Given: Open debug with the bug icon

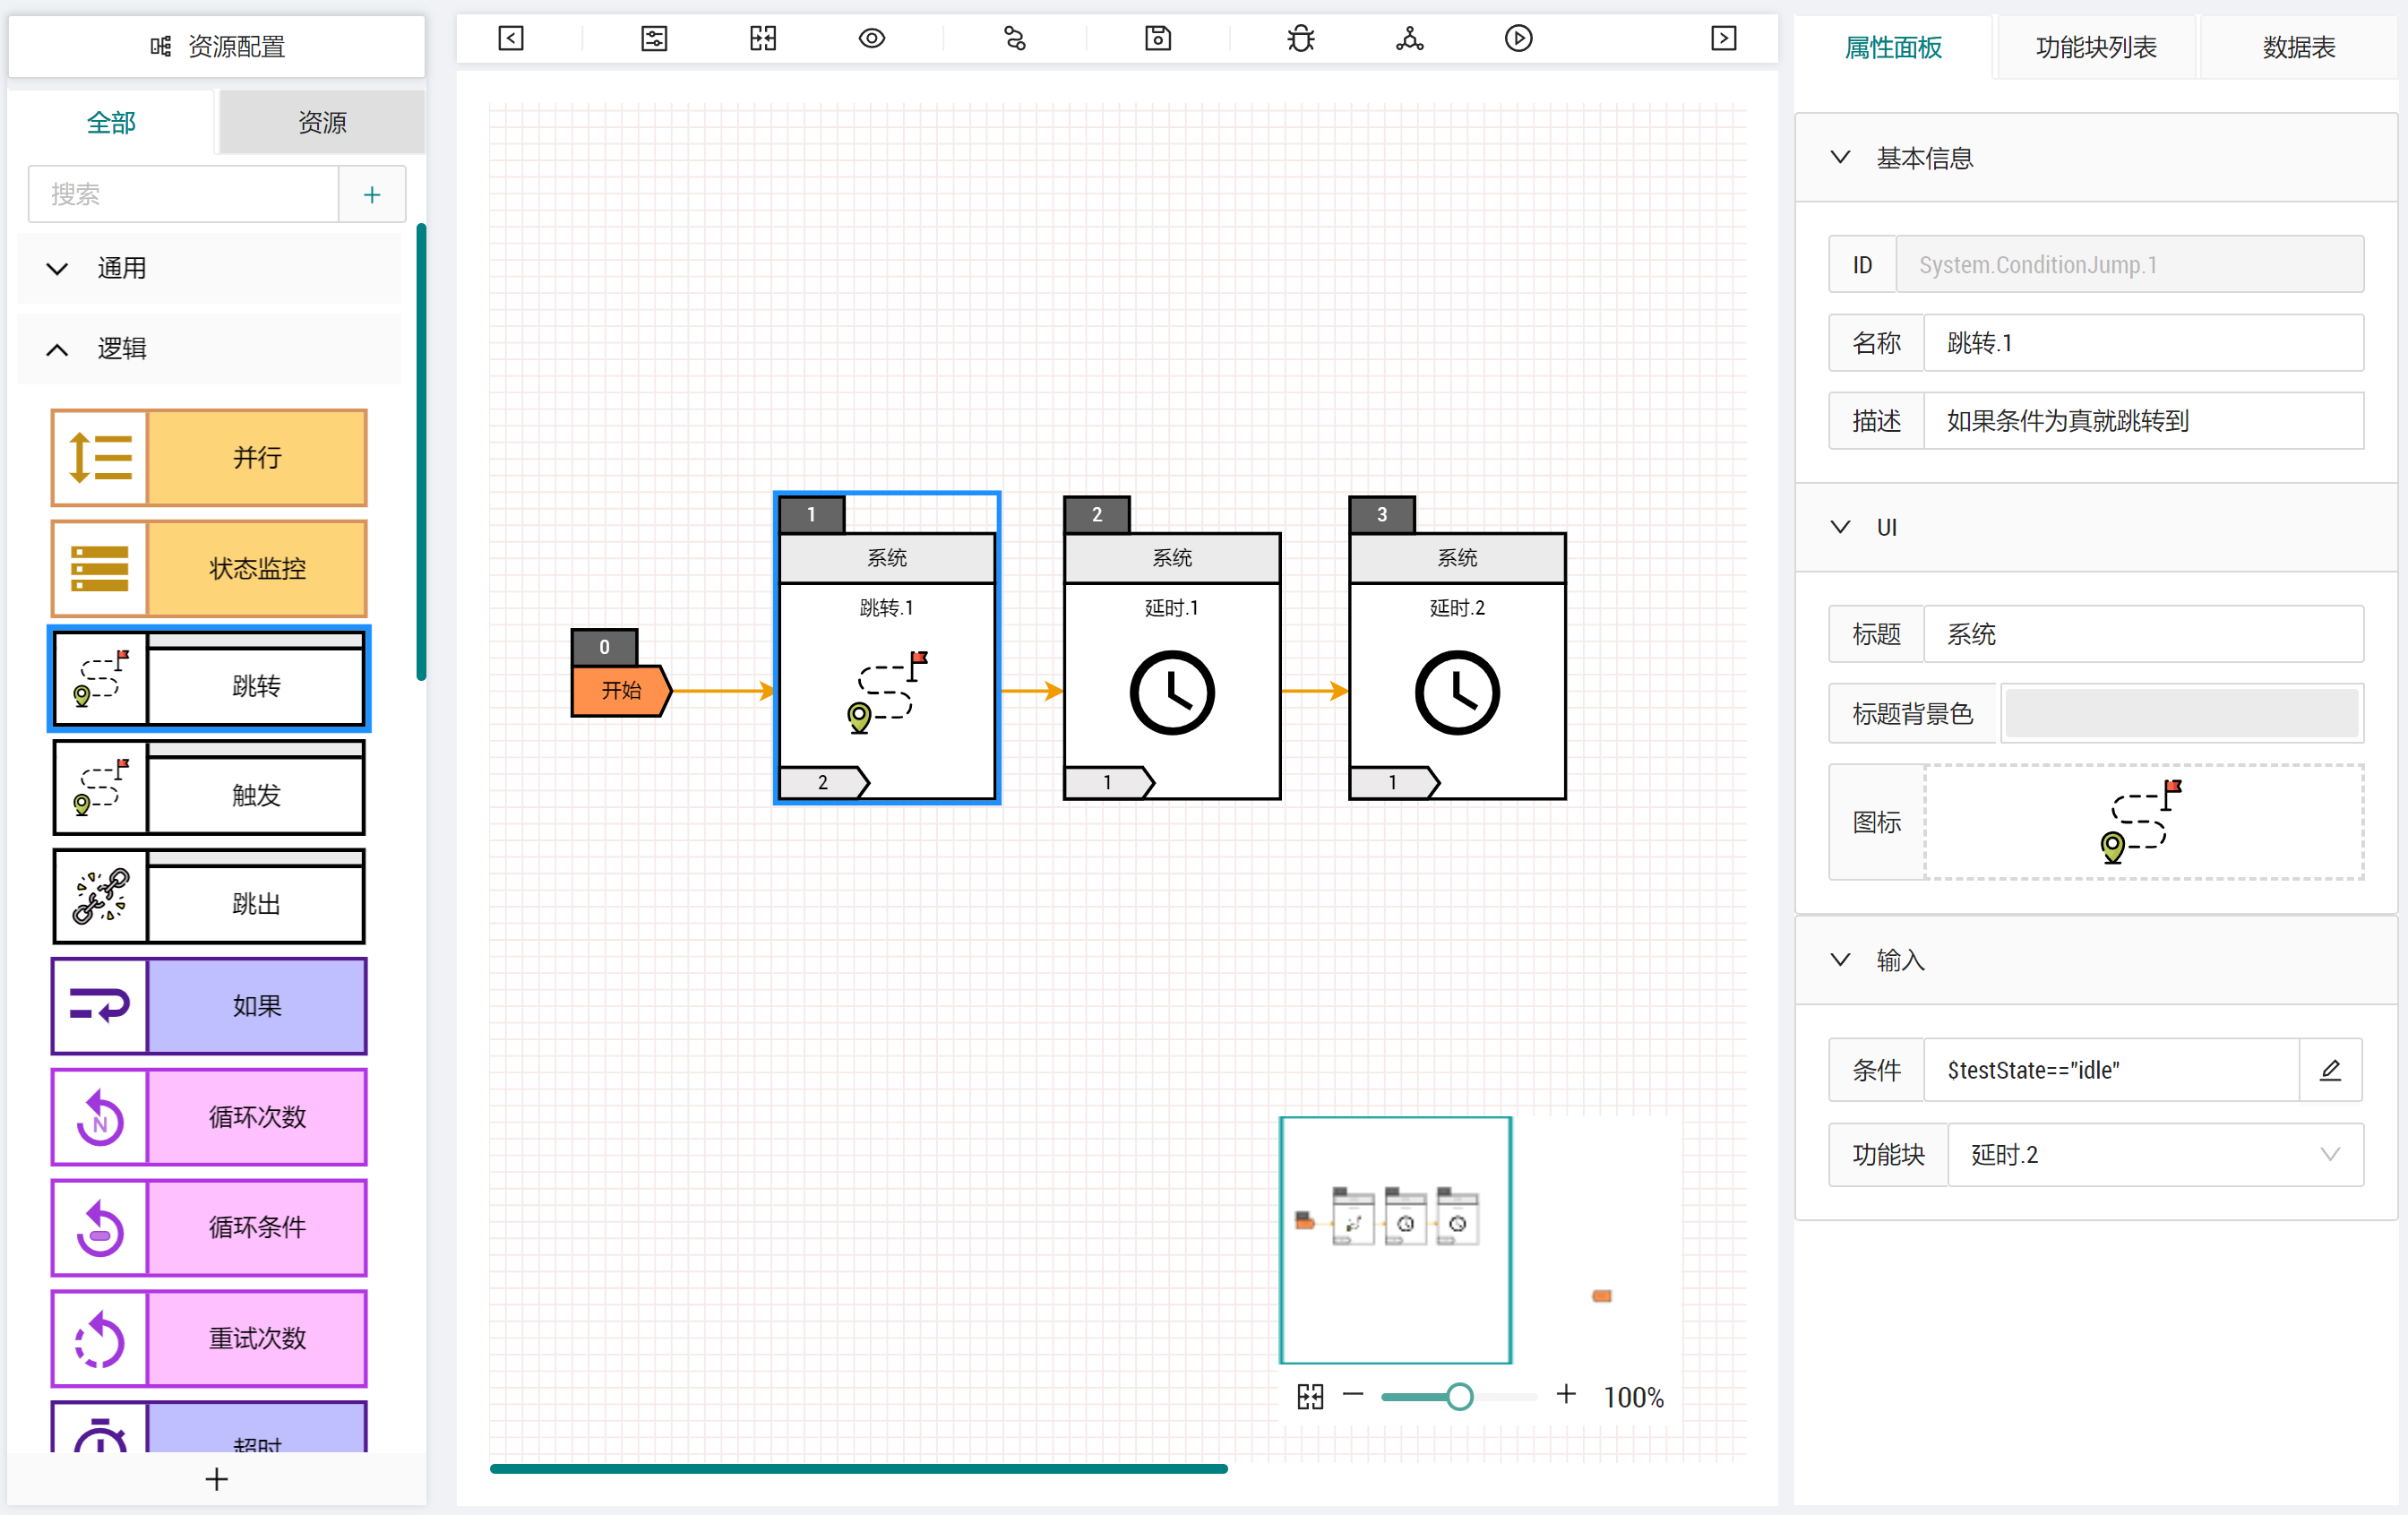Looking at the screenshot, I should pos(1301,39).
